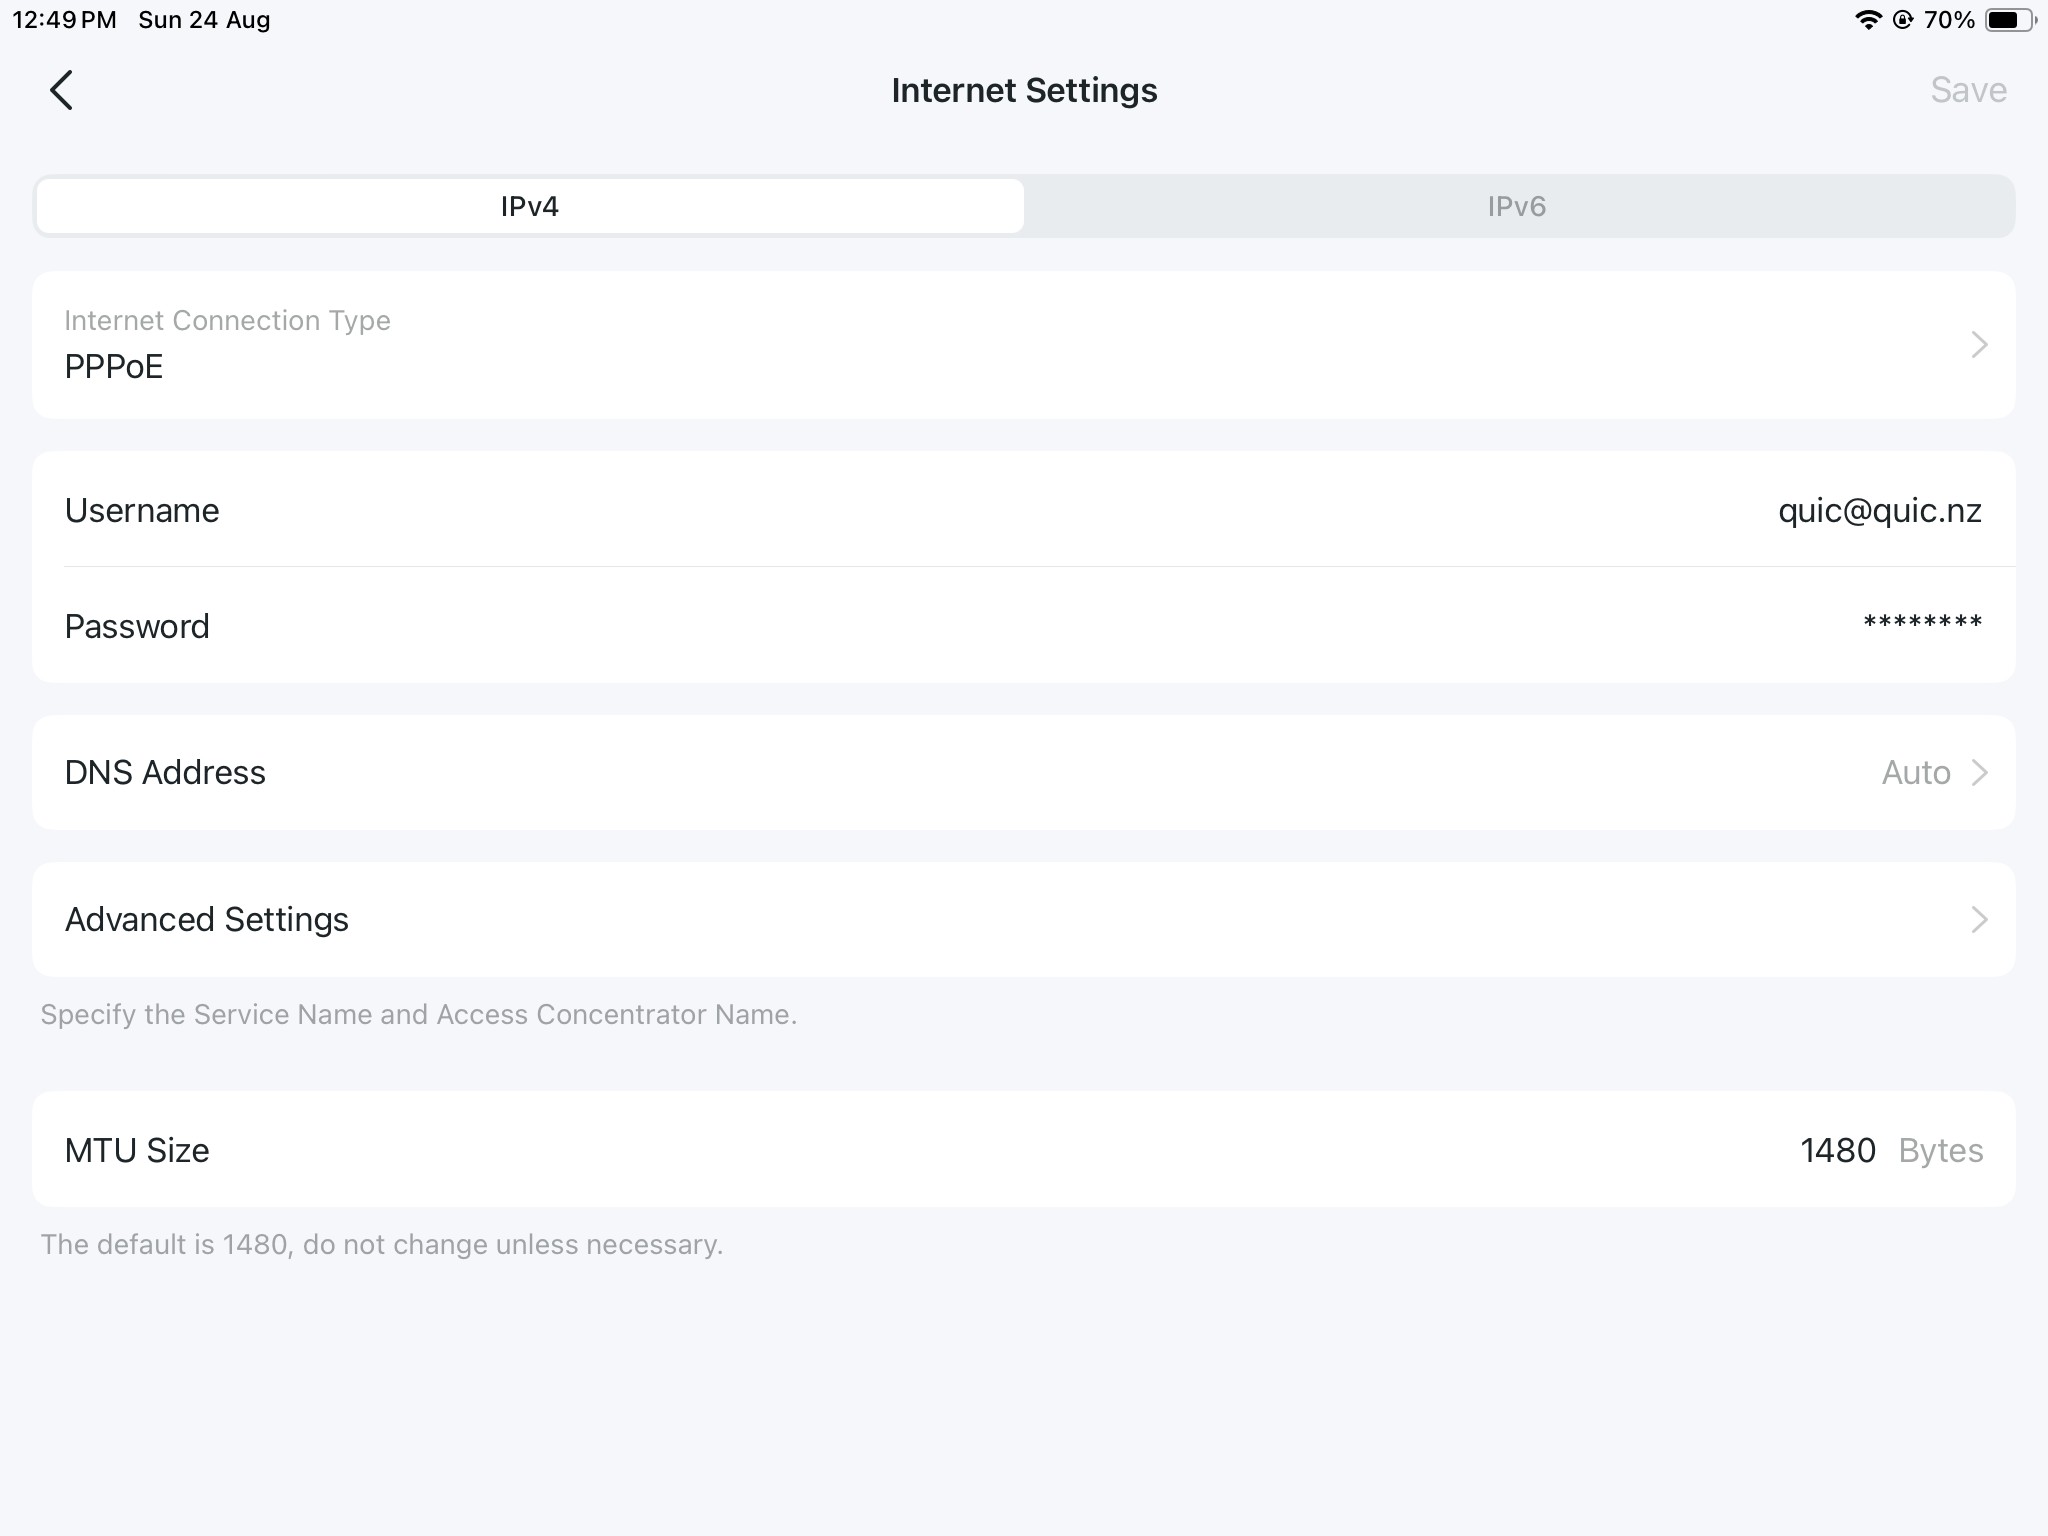Tap the Wi-Fi status icon
The height and width of the screenshot is (1536, 2048).
click(1867, 20)
